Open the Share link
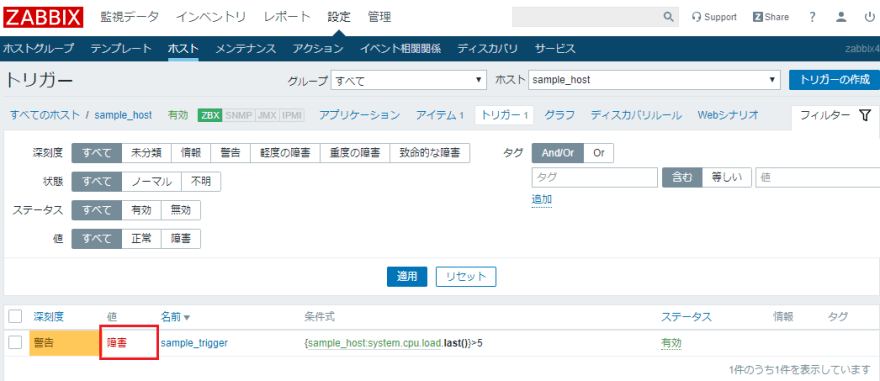The height and width of the screenshot is (381, 880). point(771,17)
